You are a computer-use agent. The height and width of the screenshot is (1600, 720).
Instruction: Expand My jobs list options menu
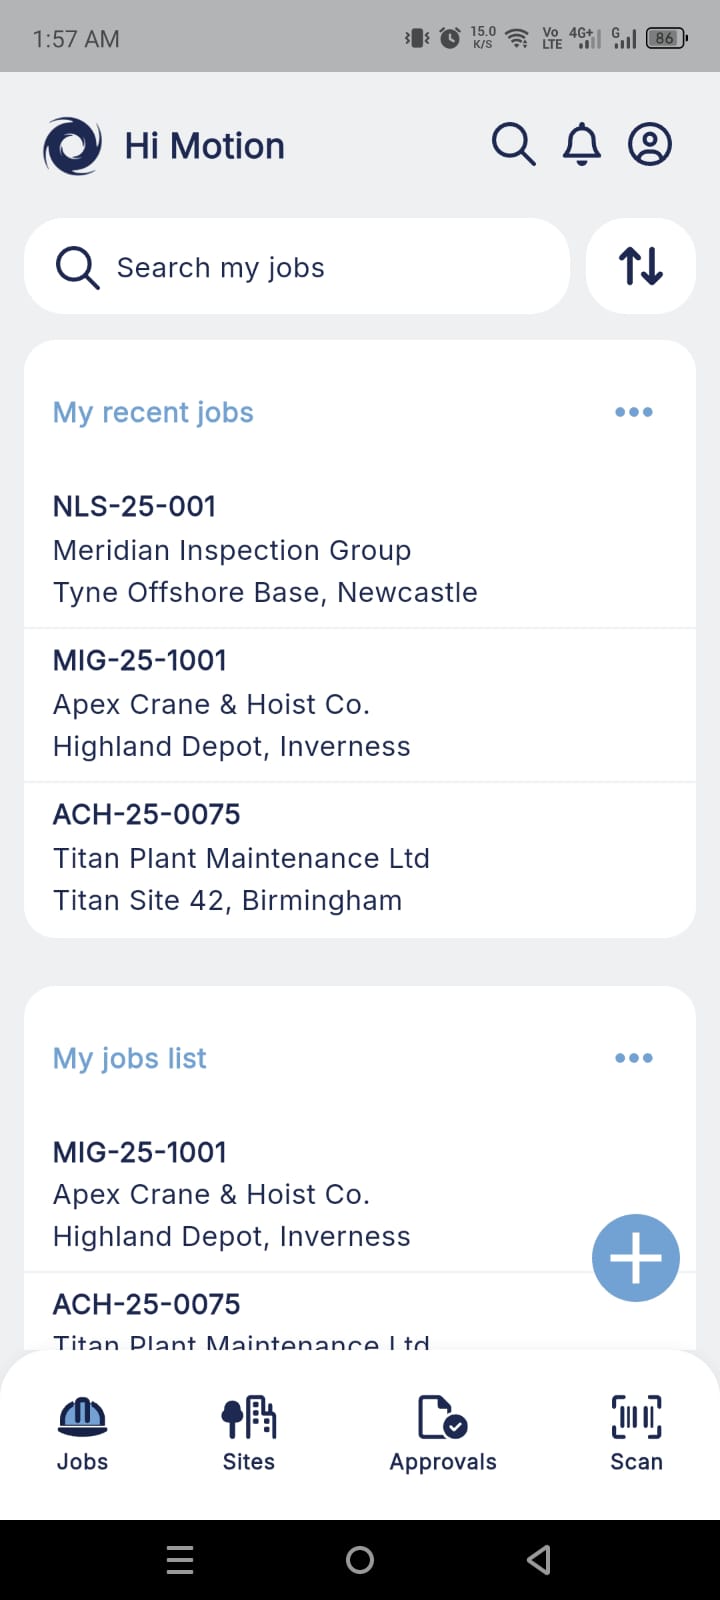[633, 1058]
